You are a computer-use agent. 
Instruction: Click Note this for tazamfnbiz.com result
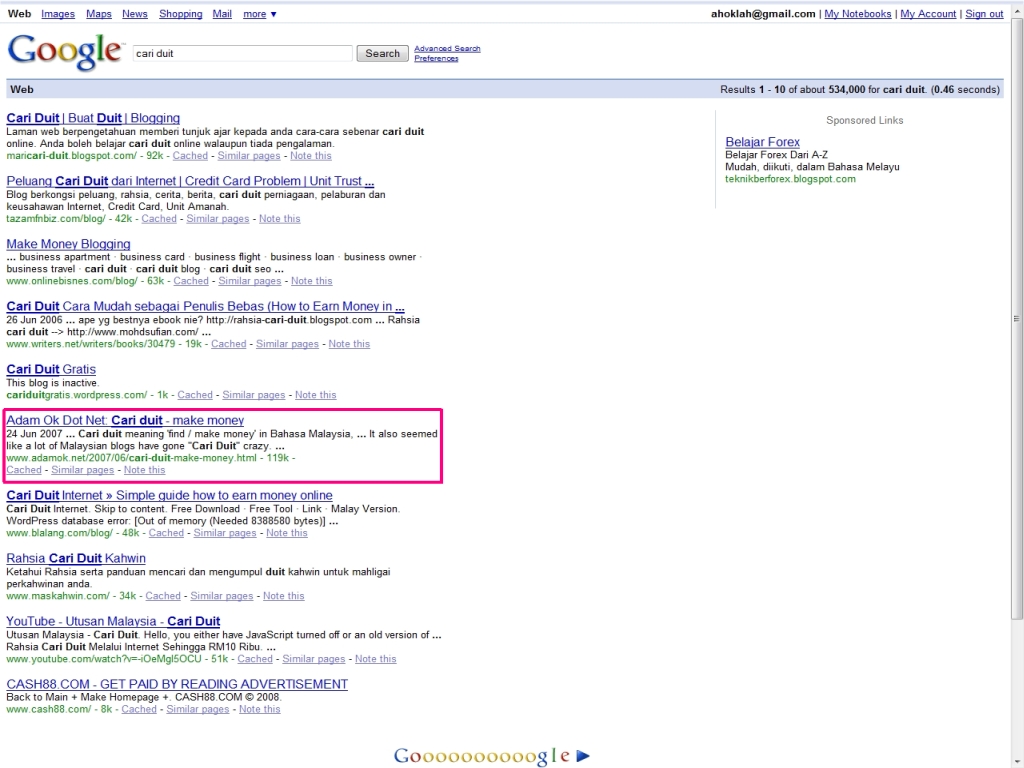pos(280,219)
